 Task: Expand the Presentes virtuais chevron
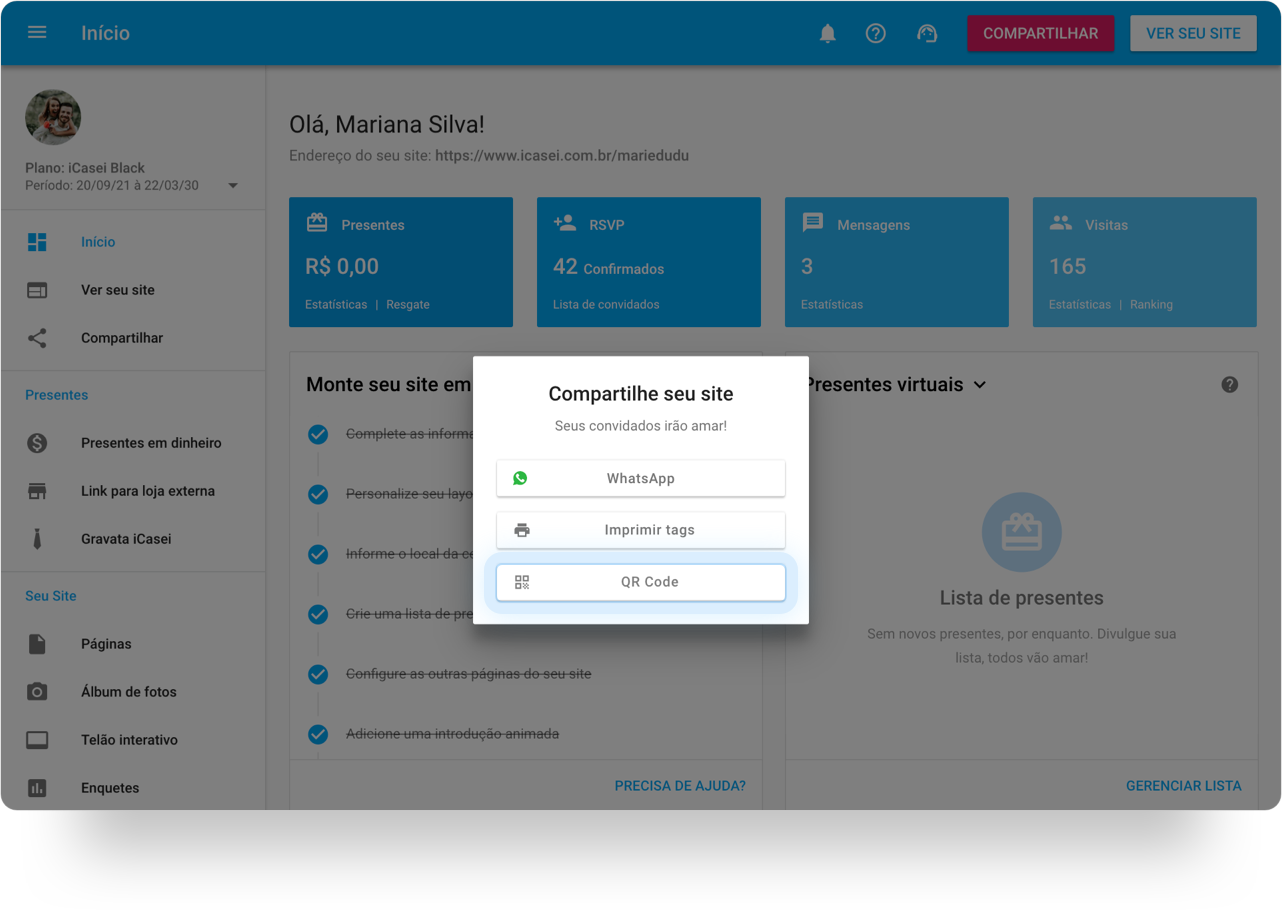(980, 385)
